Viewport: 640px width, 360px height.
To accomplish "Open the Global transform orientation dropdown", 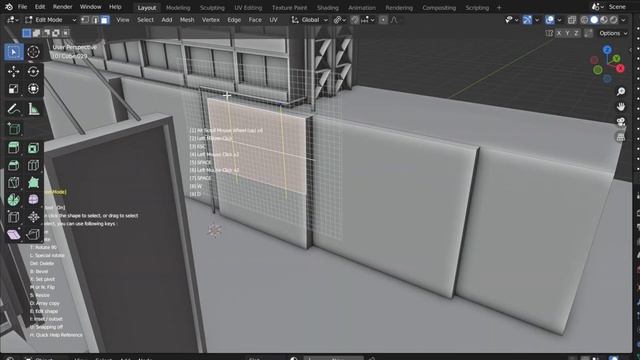I will 309,20.
